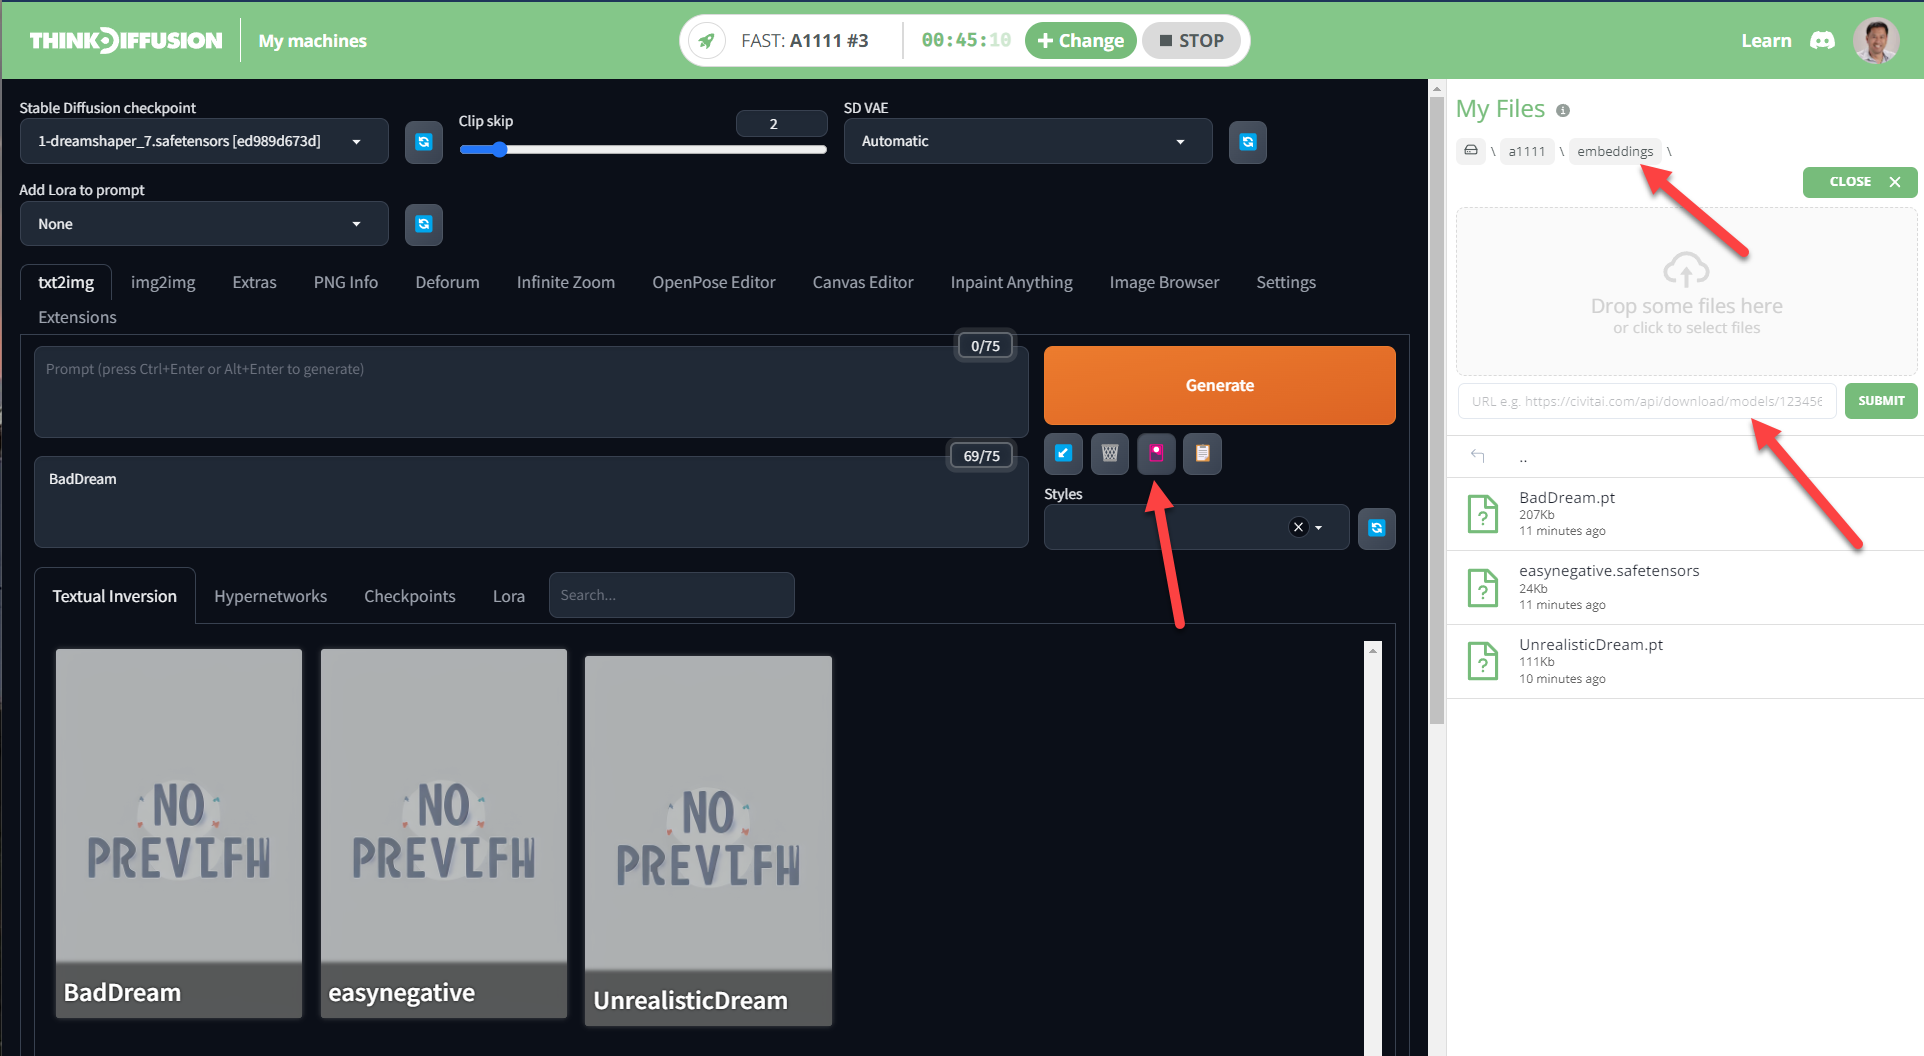Viewport: 1924px width, 1056px height.
Task: Open the Settings tab
Action: point(1286,283)
